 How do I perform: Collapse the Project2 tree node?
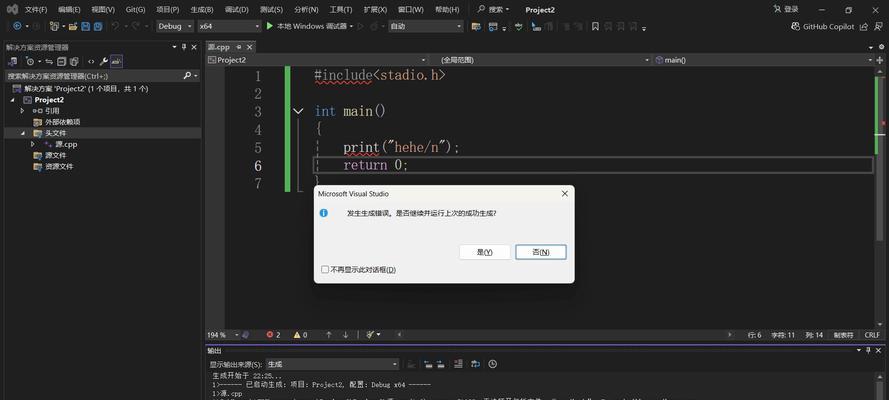12,100
